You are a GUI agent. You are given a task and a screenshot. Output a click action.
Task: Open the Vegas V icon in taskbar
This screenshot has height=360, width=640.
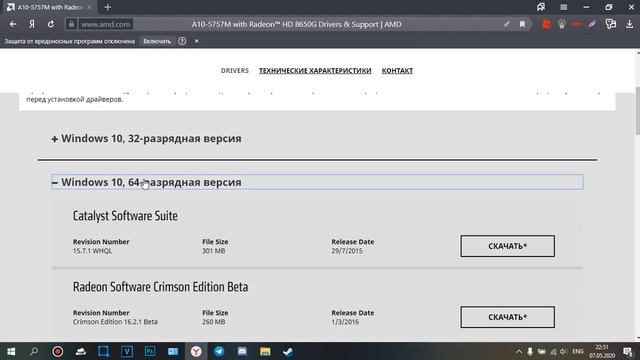click(x=127, y=351)
